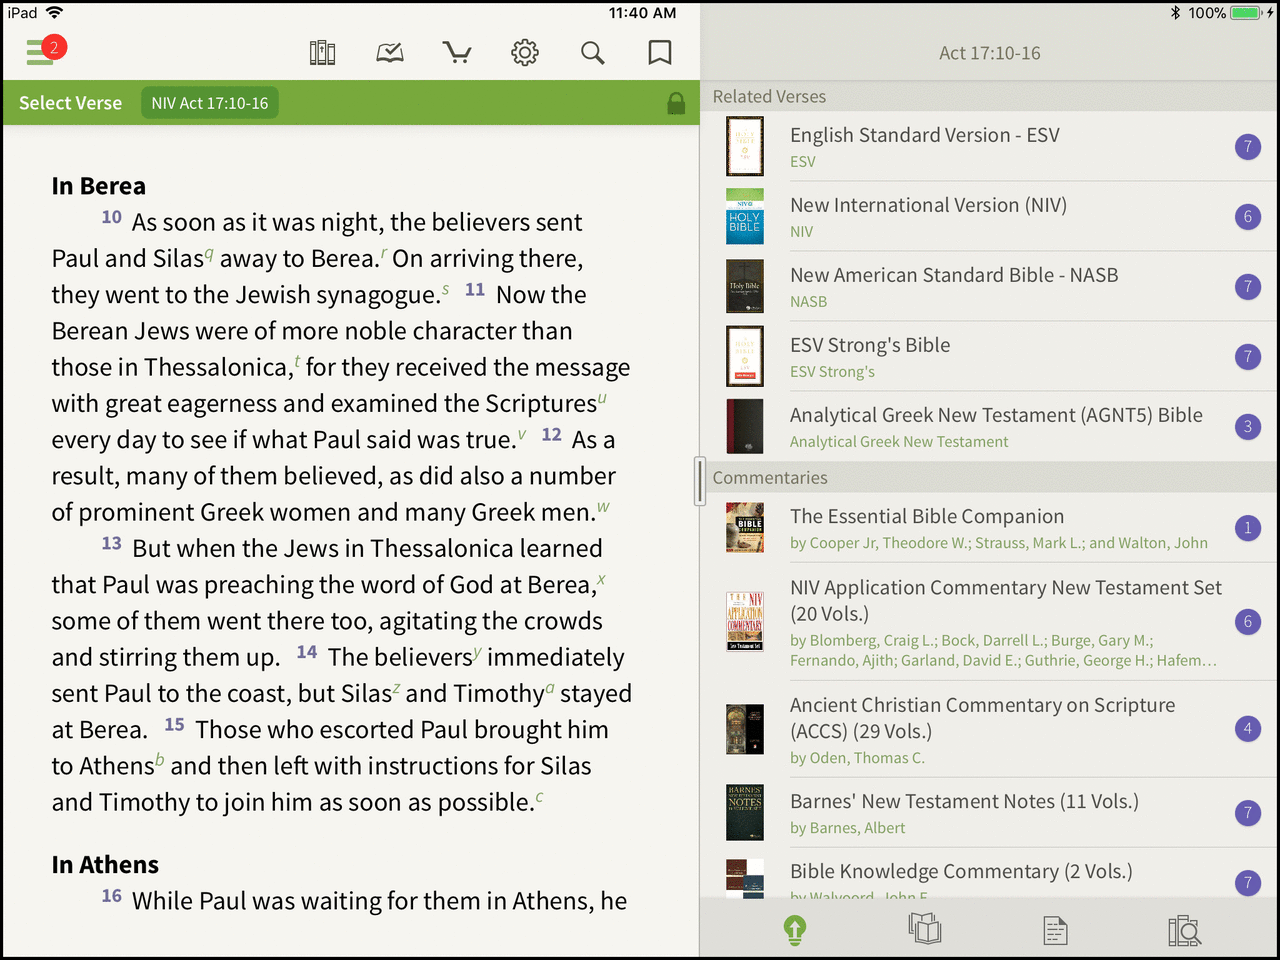Open Barnes' New Testament Notes row
The image size is (1280, 960).
tap(990, 812)
